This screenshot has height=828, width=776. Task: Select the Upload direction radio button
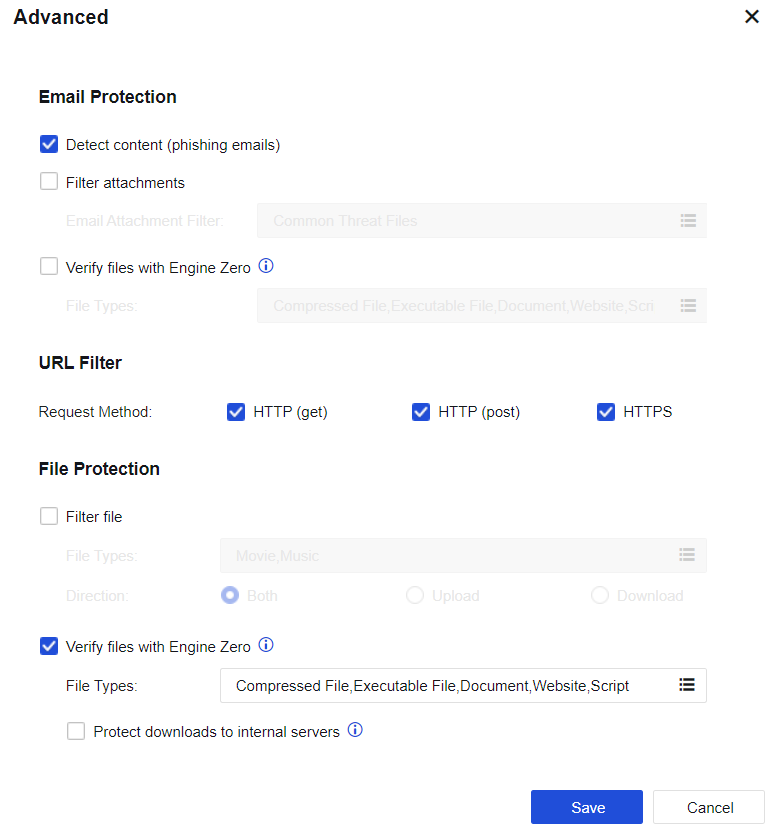tap(415, 595)
